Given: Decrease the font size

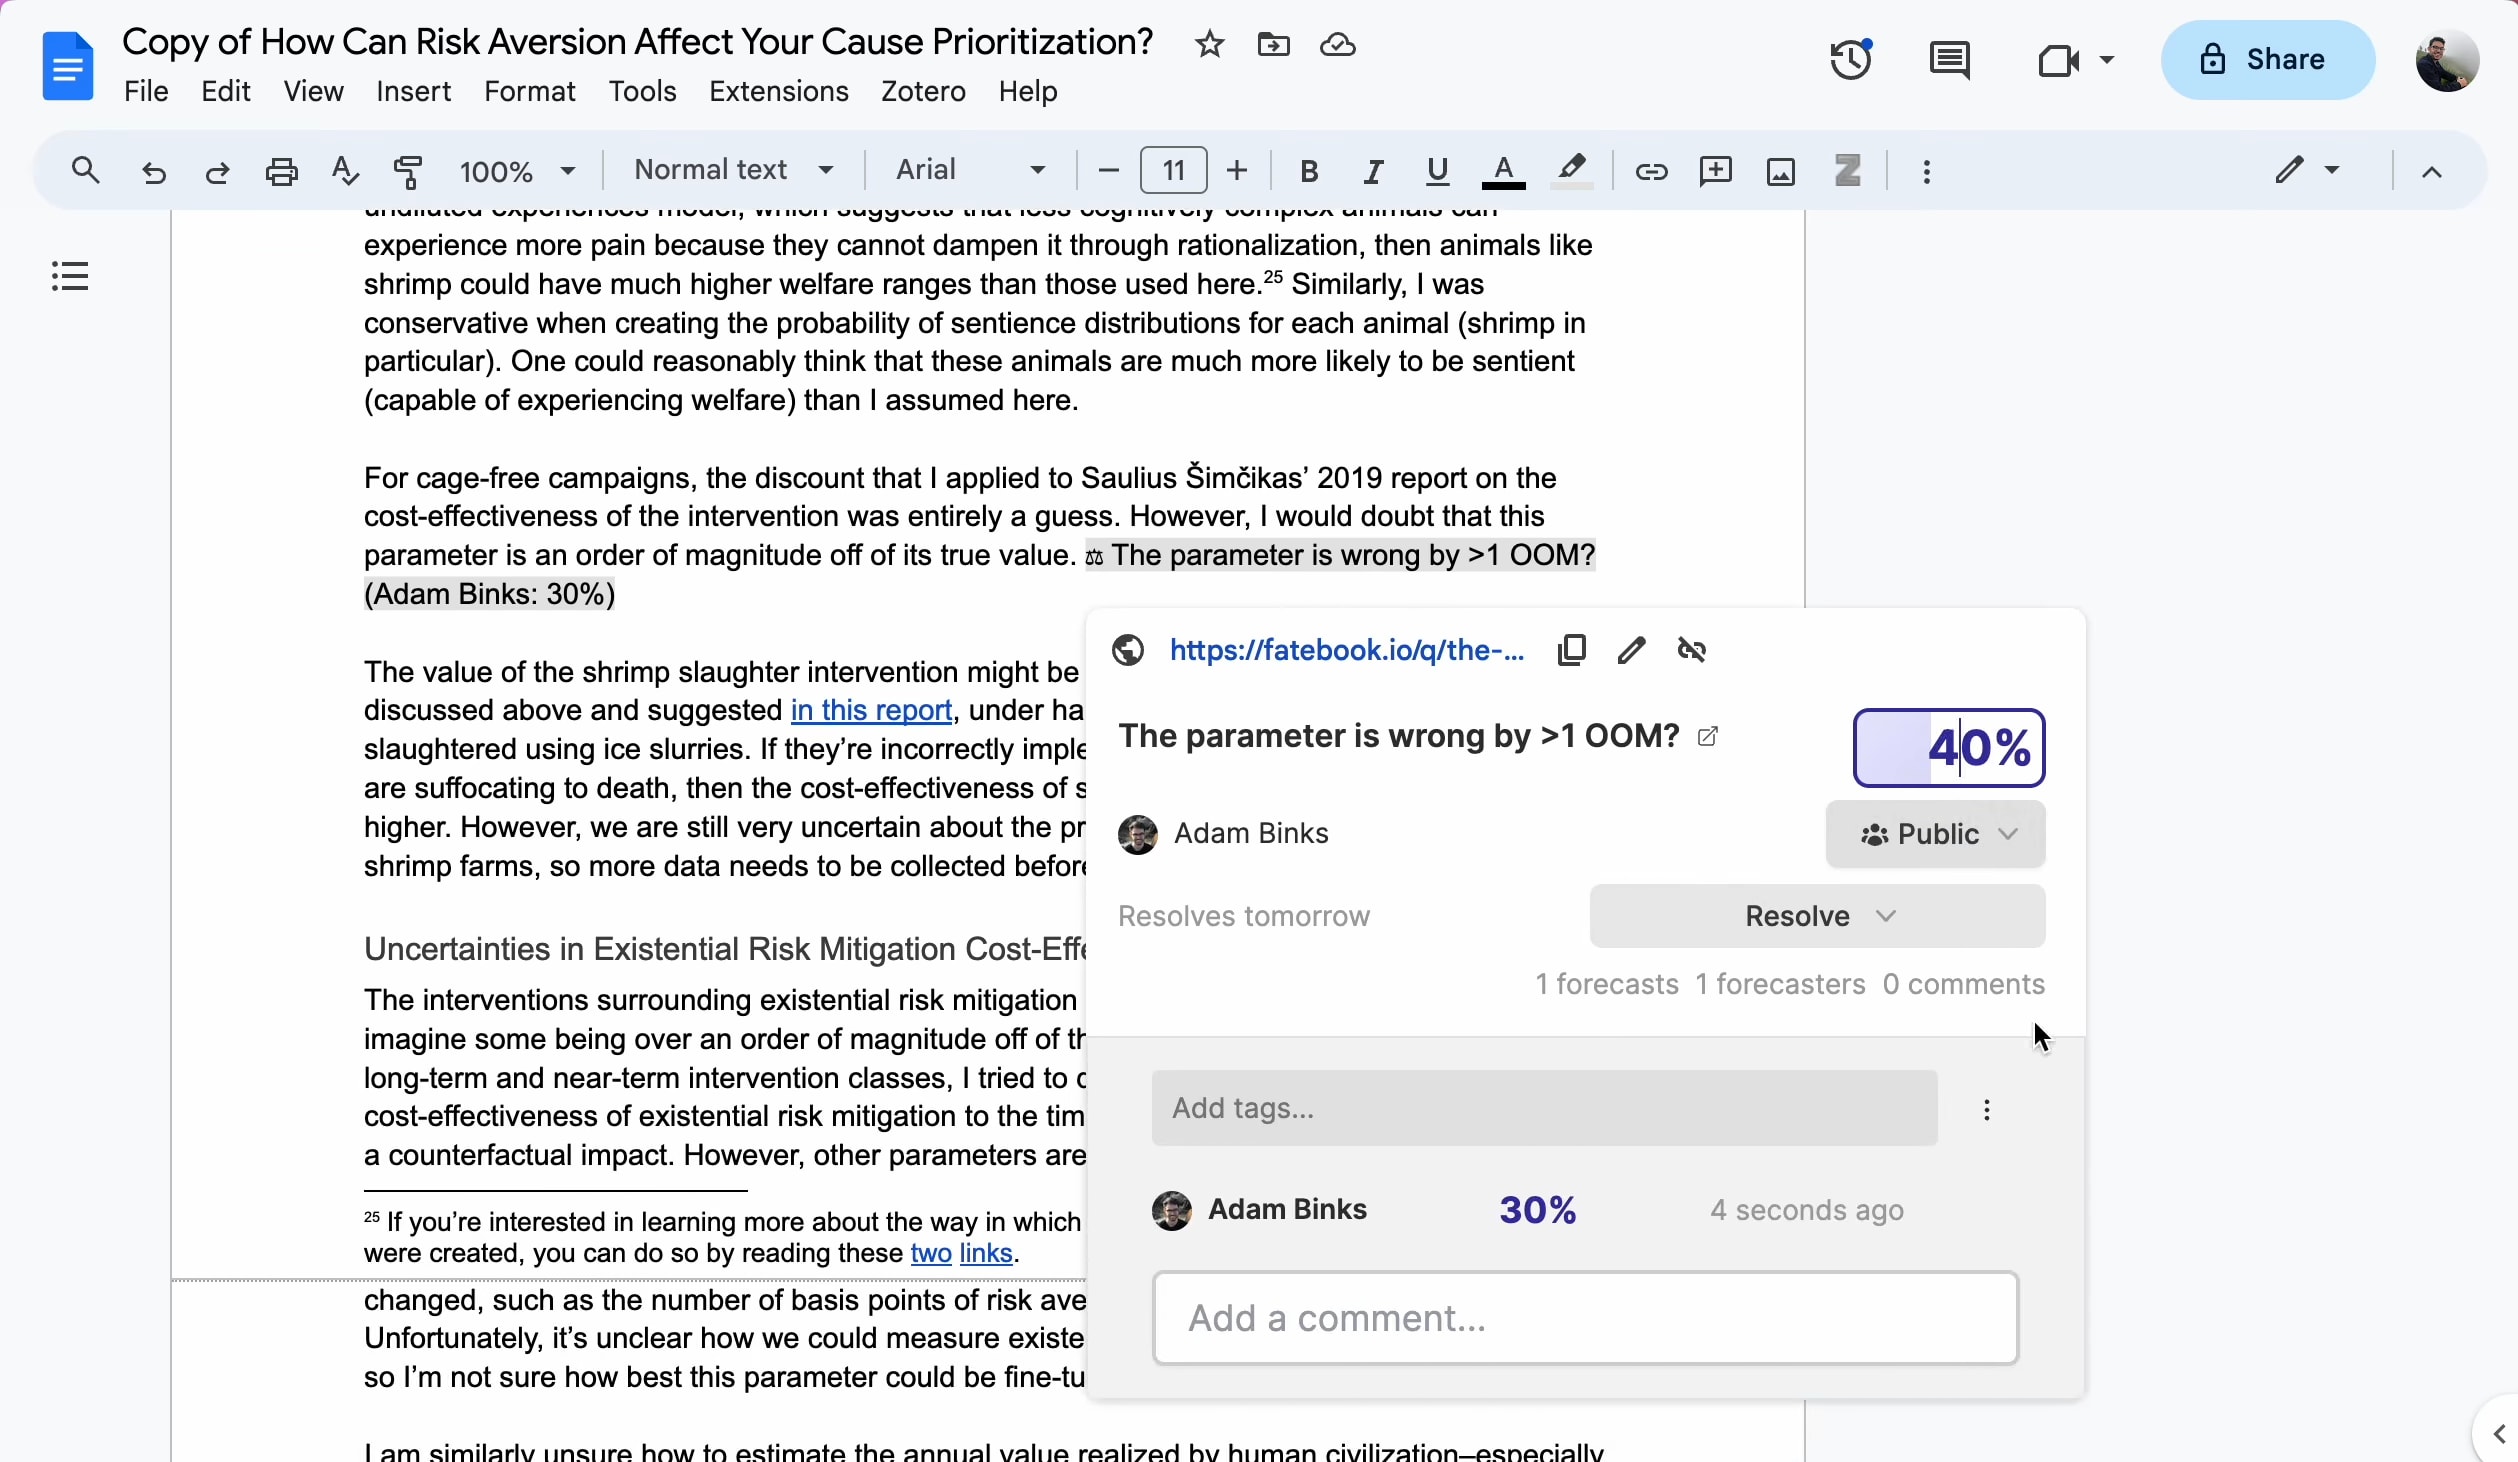Looking at the screenshot, I should tap(1107, 170).
